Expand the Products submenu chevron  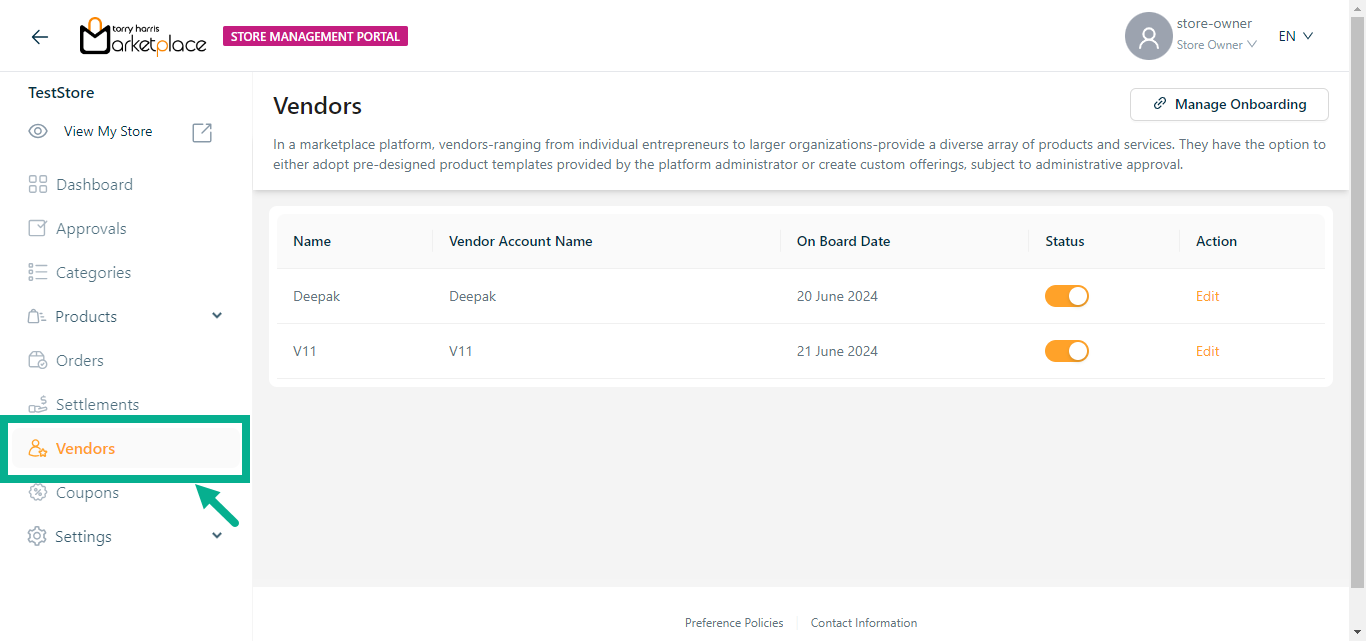coord(217,316)
